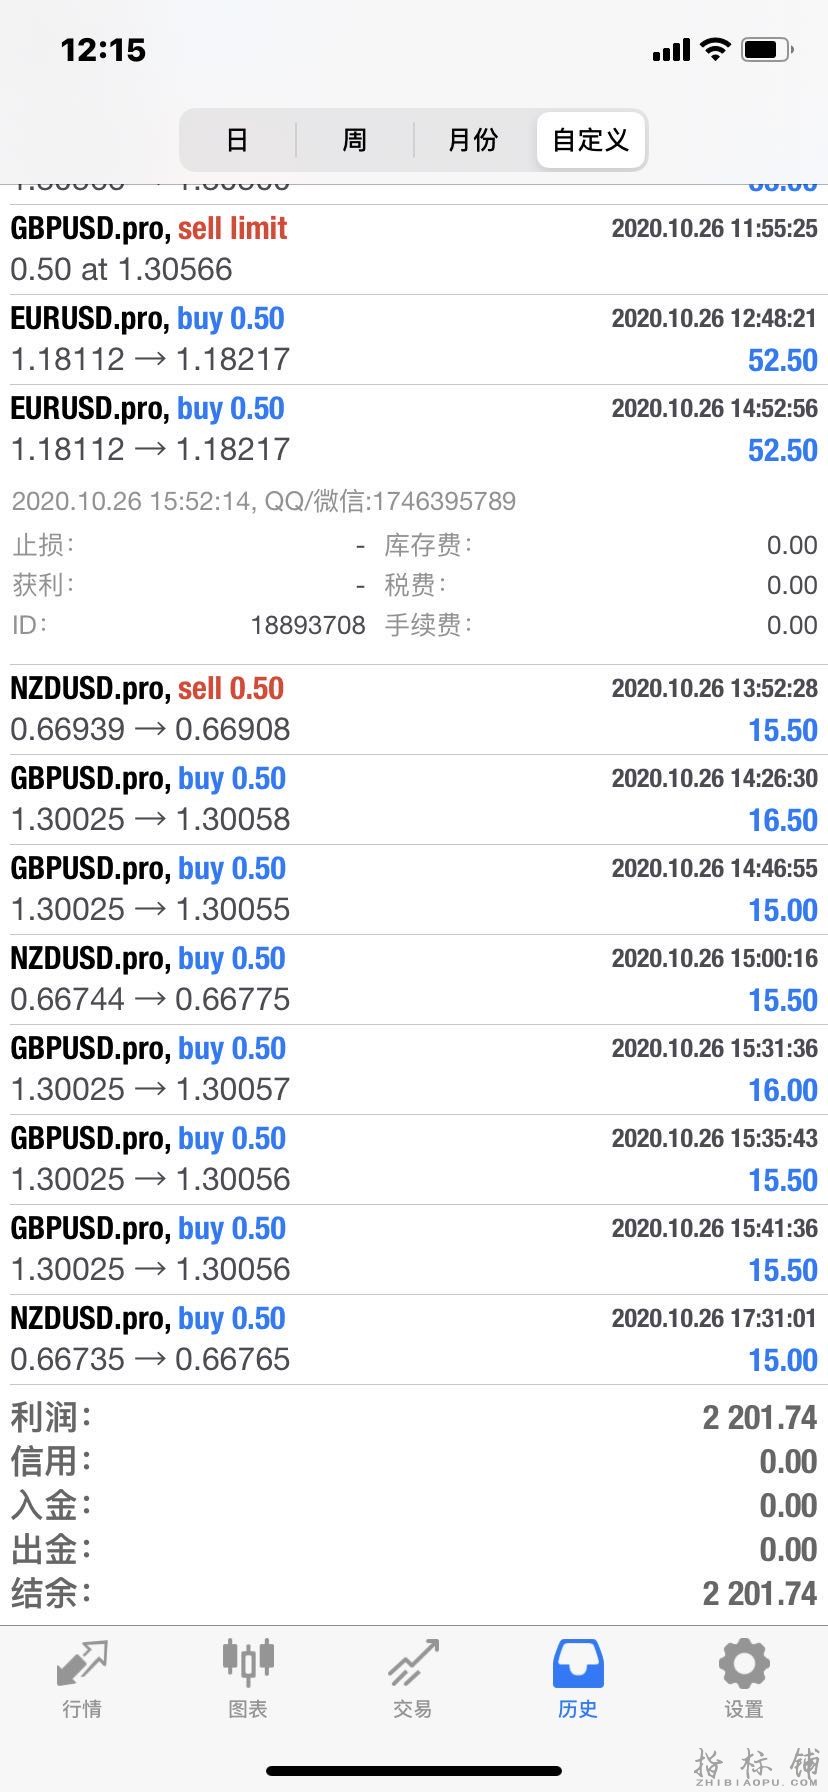Screen dimensions: 828x1792
Task: Select the 日 day period segment
Action: pyautogui.click(x=237, y=140)
